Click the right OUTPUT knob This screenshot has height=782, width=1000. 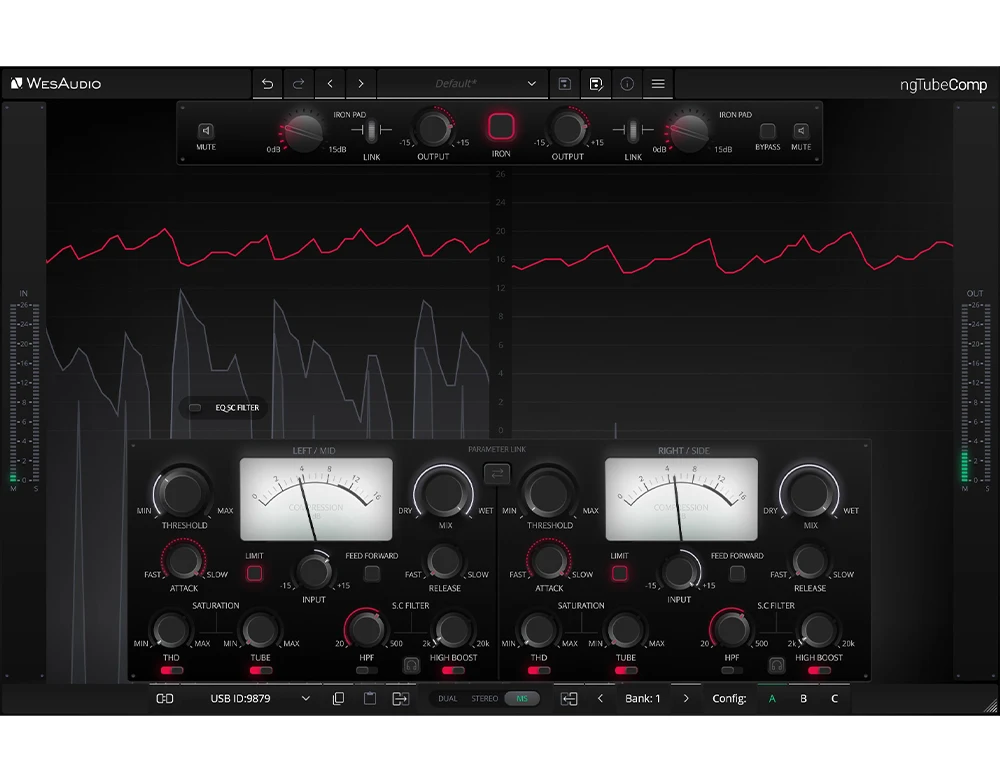[x=568, y=128]
